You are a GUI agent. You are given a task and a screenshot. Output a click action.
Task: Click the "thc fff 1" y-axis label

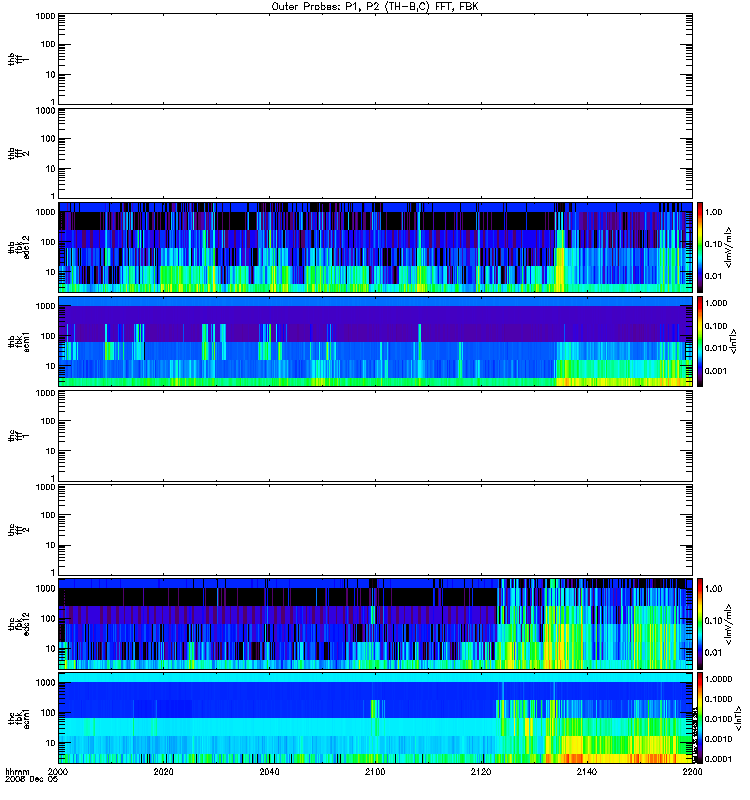[x=18, y=436]
